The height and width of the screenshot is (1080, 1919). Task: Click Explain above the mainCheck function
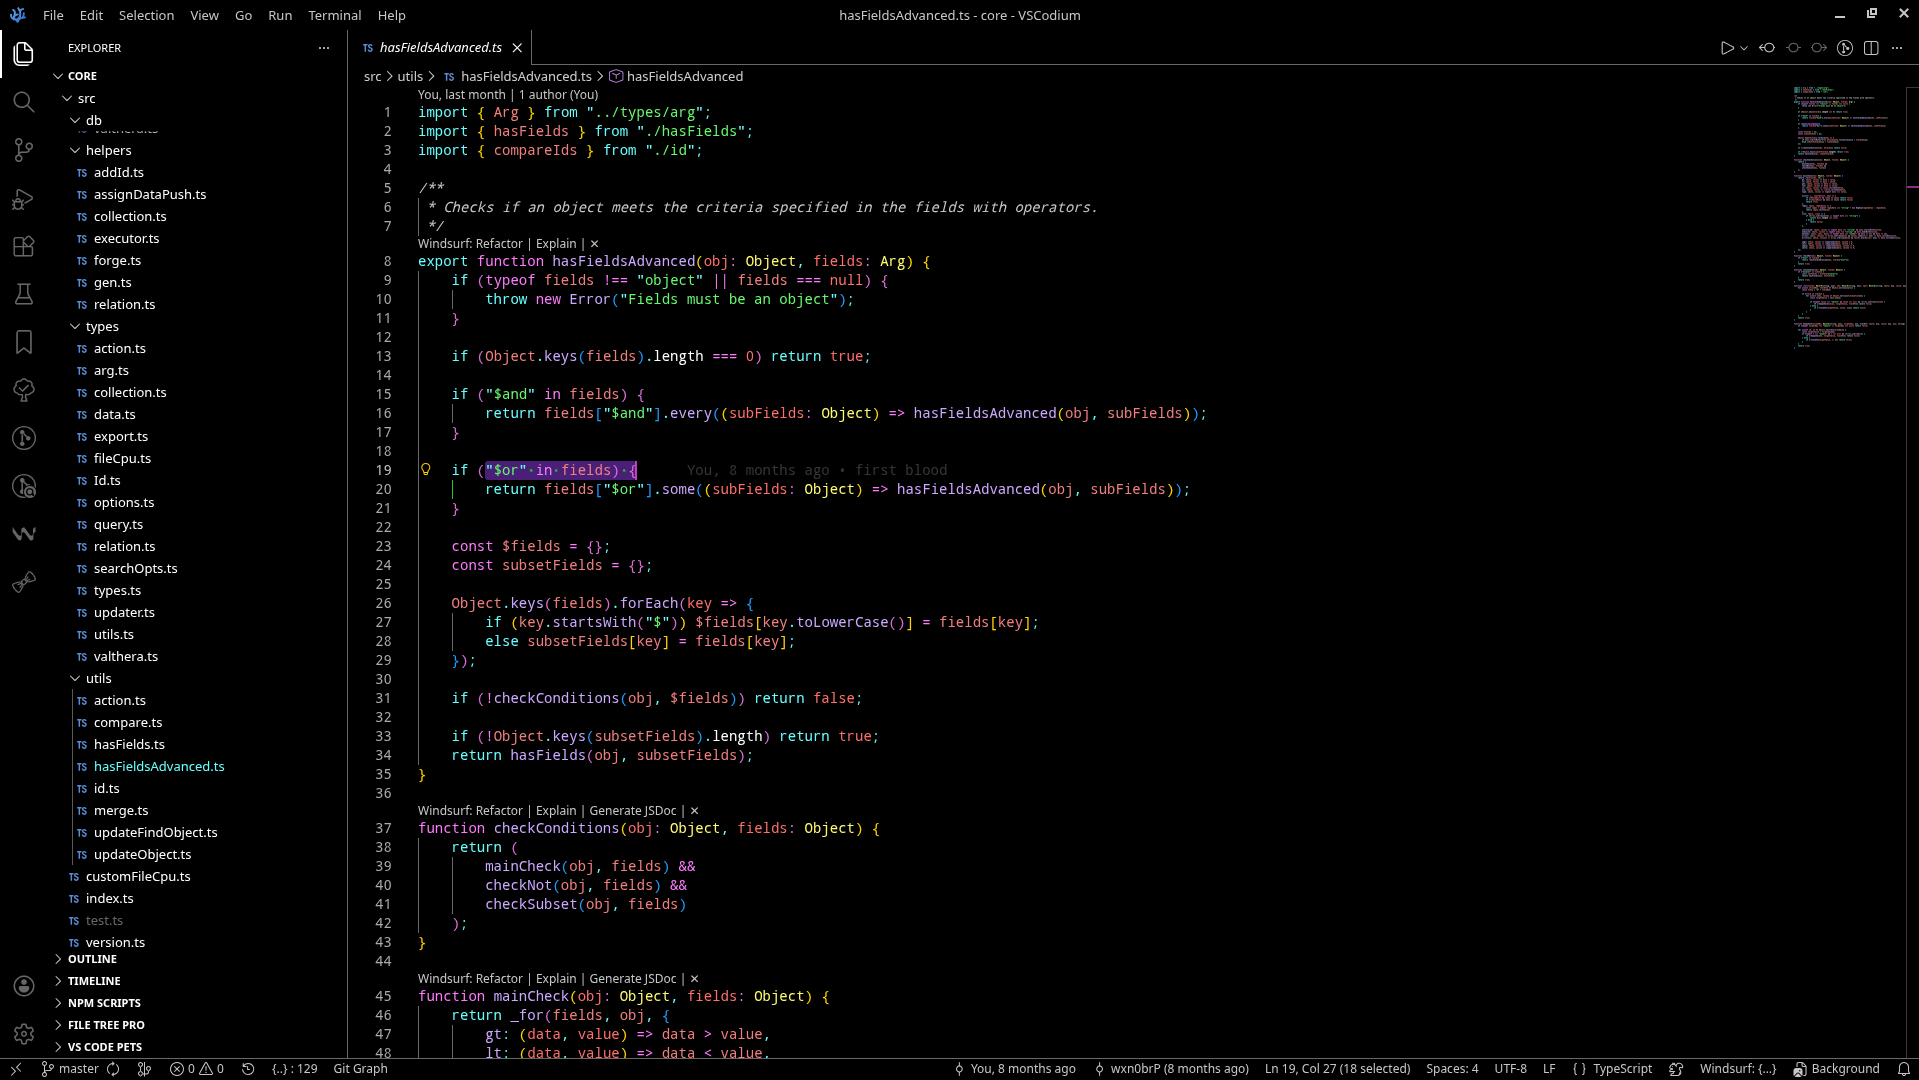pos(556,978)
